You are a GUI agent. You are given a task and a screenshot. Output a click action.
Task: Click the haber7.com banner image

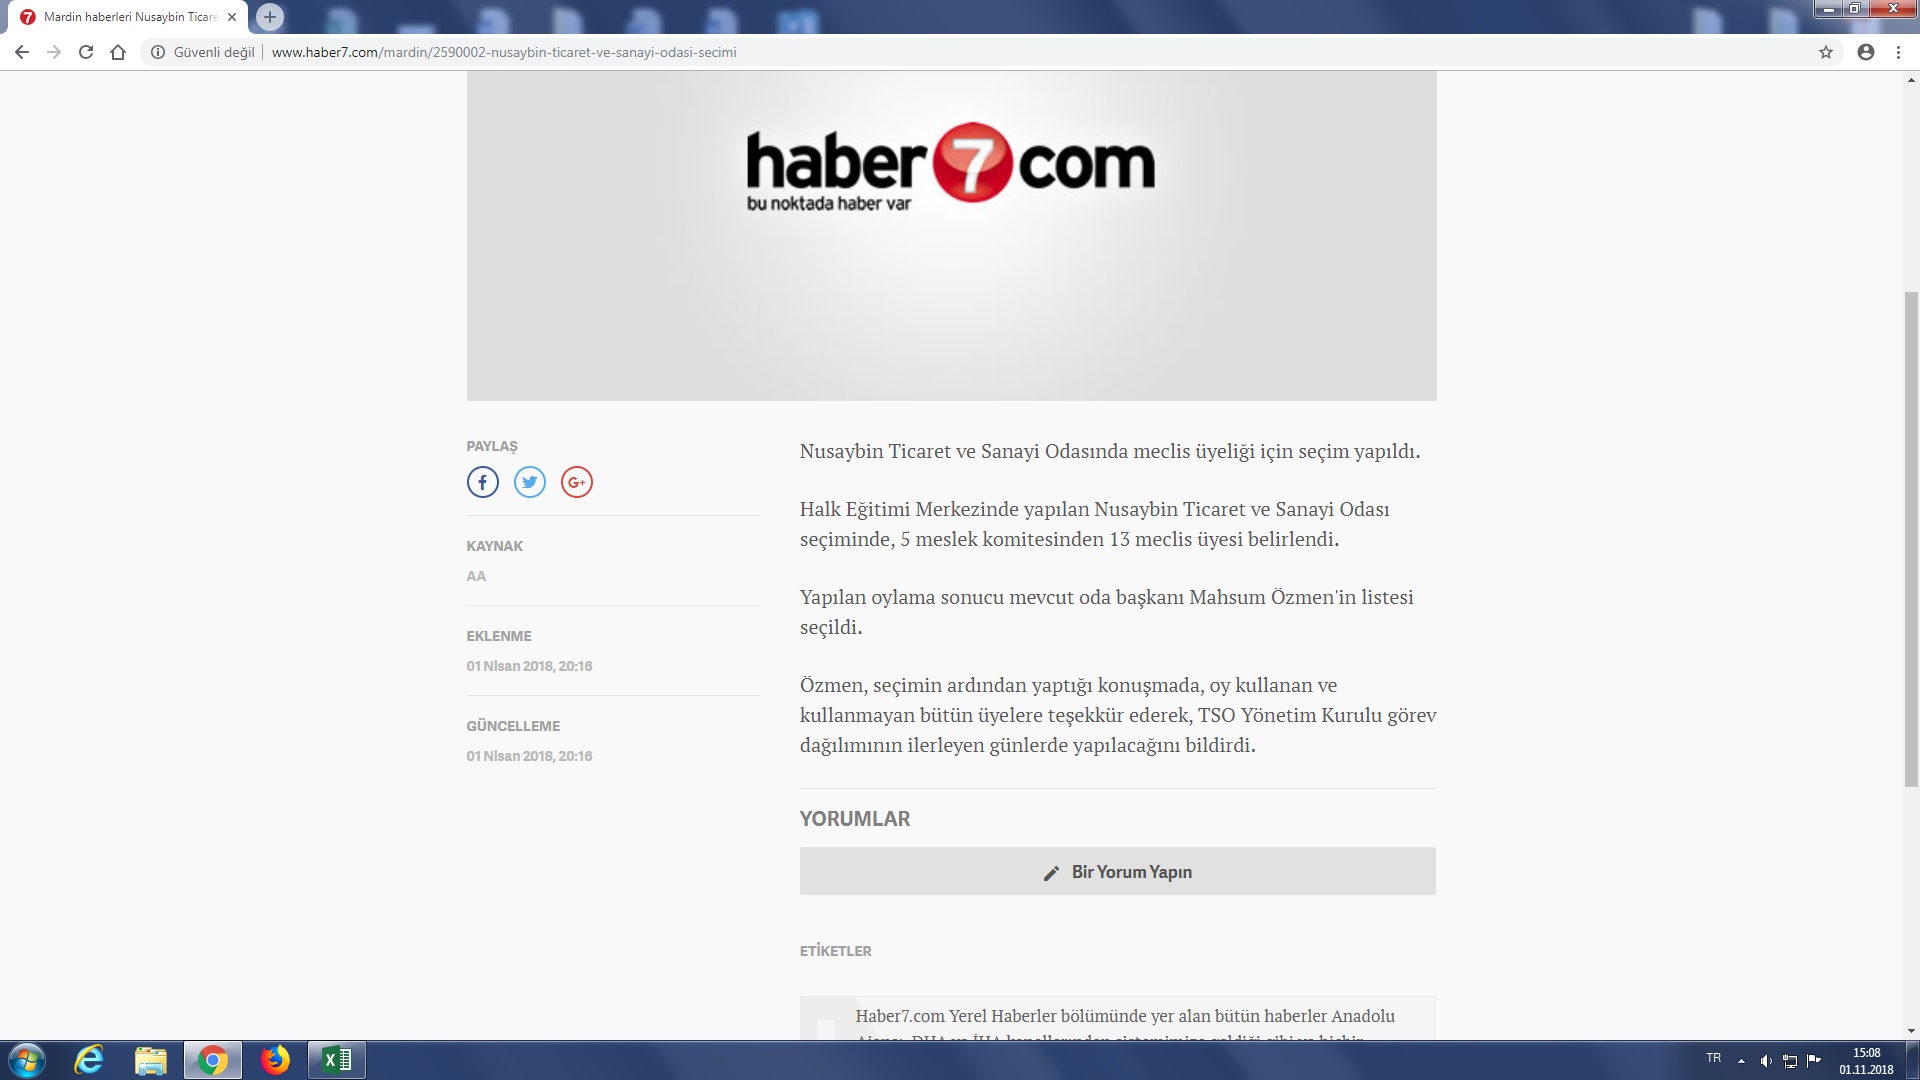pos(951,236)
